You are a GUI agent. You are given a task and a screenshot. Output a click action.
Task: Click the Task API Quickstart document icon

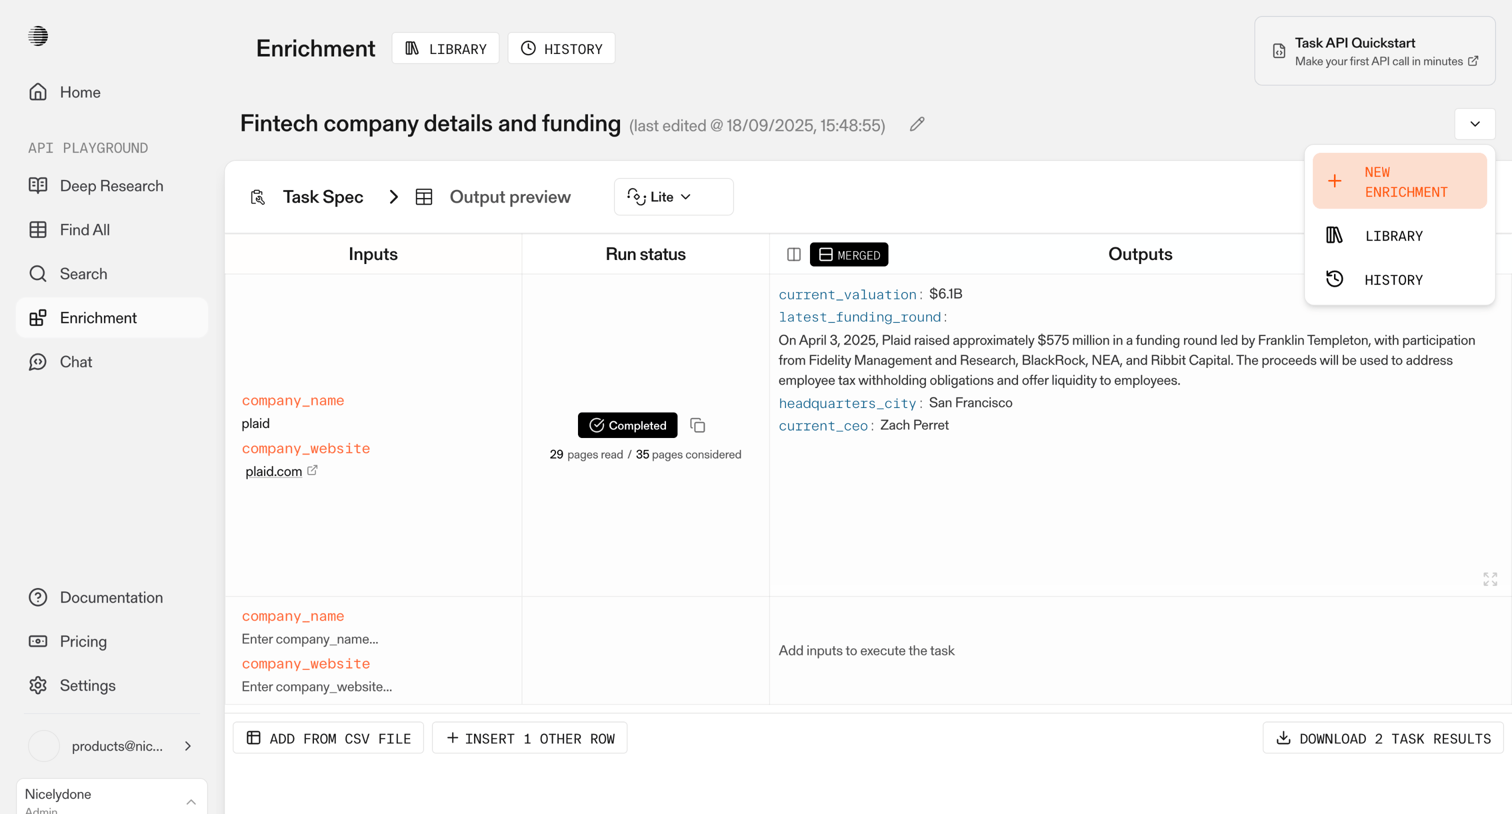pyautogui.click(x=1279, y=51)
